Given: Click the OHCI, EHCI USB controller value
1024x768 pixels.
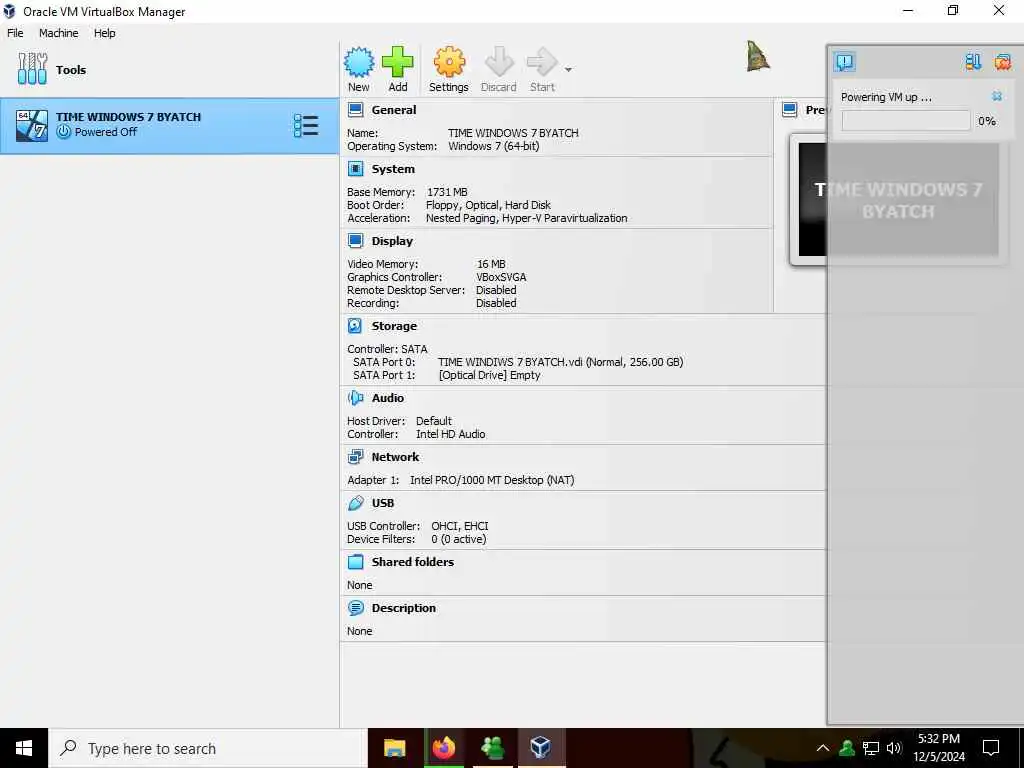Looking at the screenshot, I should point(460,526).
